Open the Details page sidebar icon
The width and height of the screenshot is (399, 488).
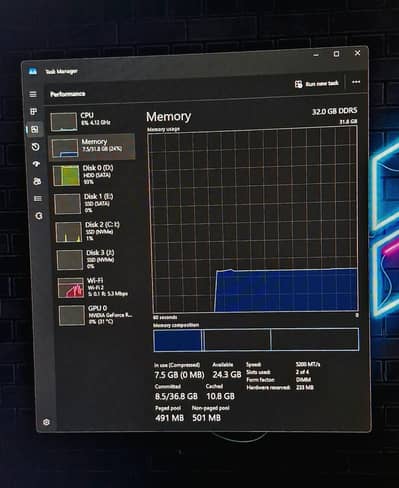click(38, 199)
